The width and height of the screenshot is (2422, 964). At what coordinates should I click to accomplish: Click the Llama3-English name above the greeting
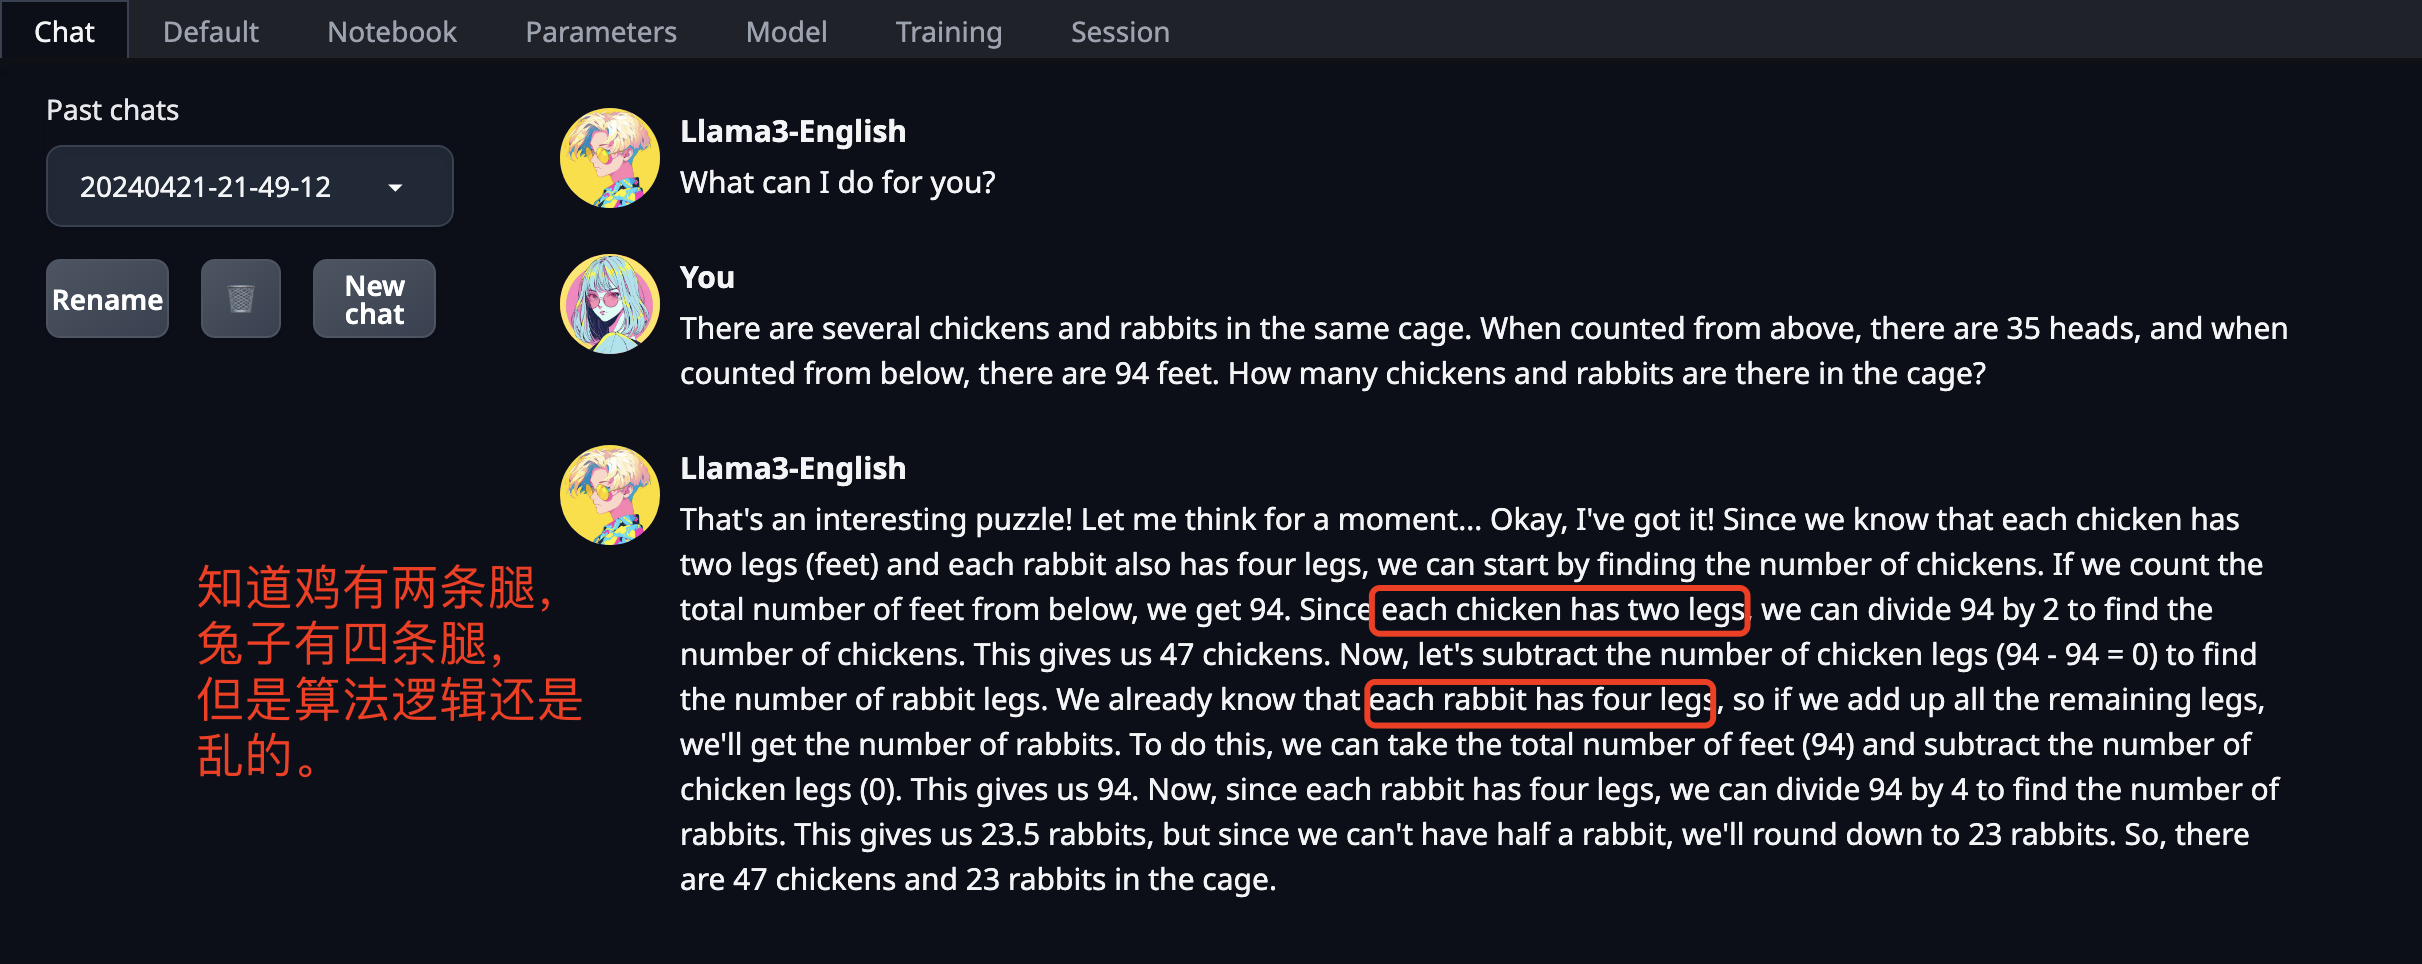click(x=793, y=131)
